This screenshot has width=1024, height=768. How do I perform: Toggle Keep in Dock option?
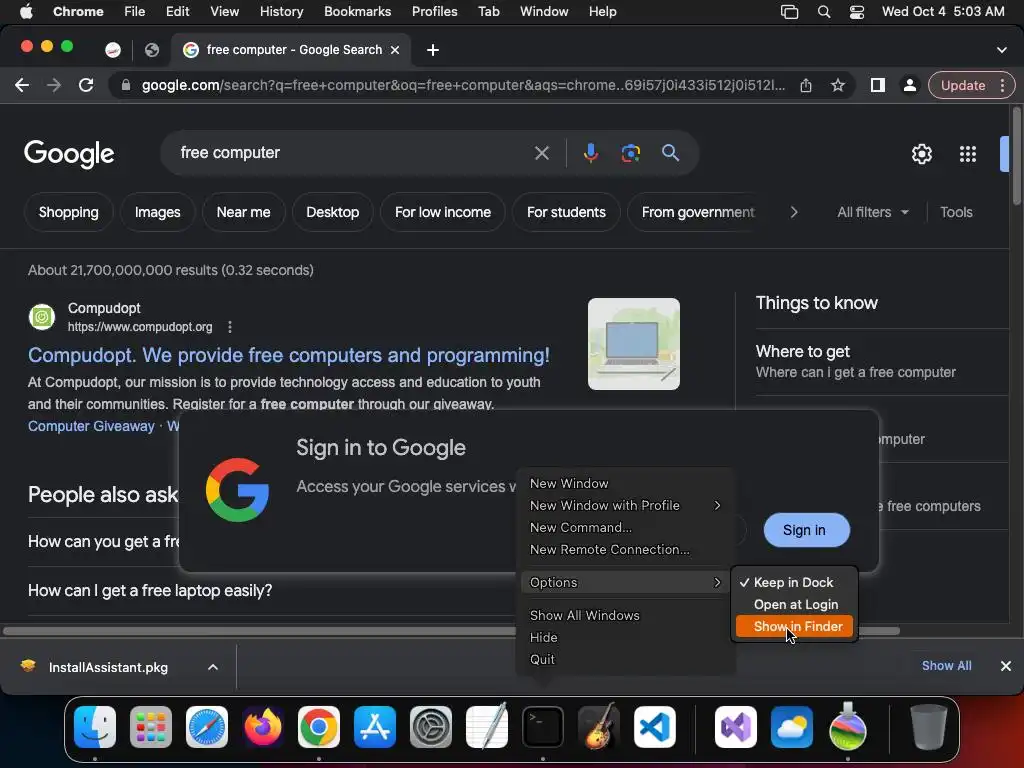(x=793, y=582)
